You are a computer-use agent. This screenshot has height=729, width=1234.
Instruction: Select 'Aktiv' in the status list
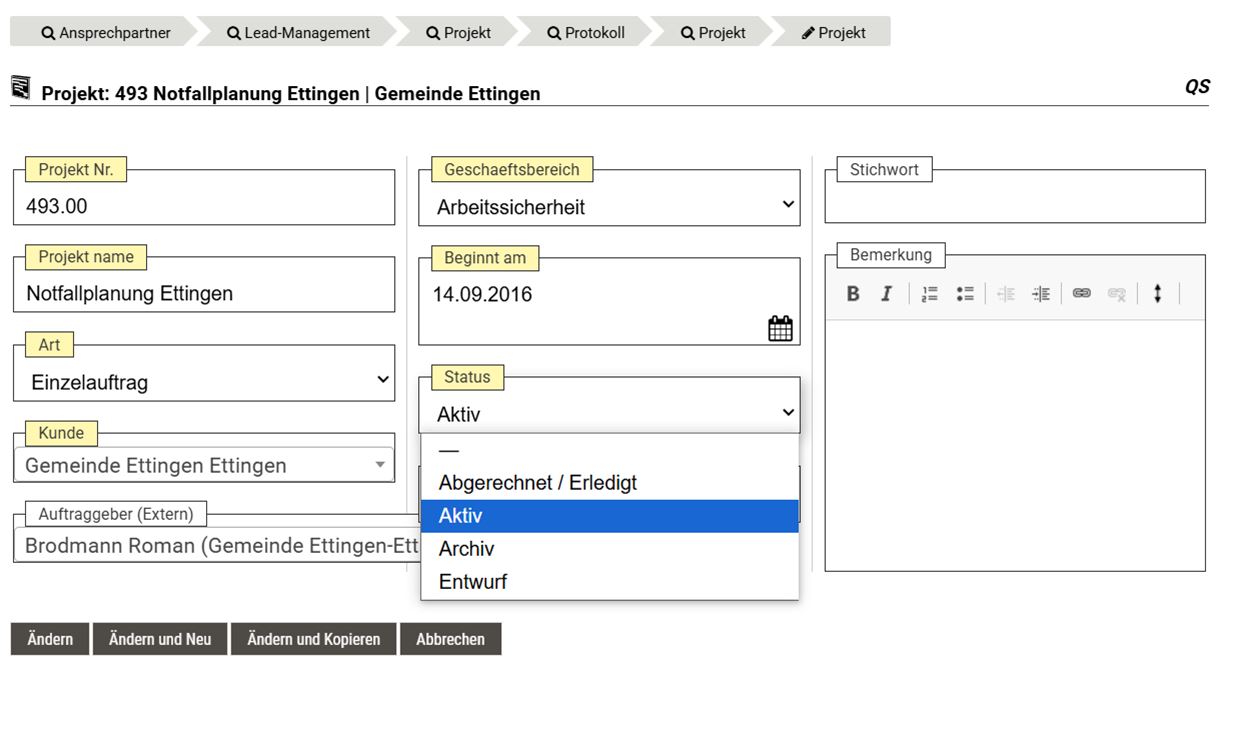click(x=610, y=516)
